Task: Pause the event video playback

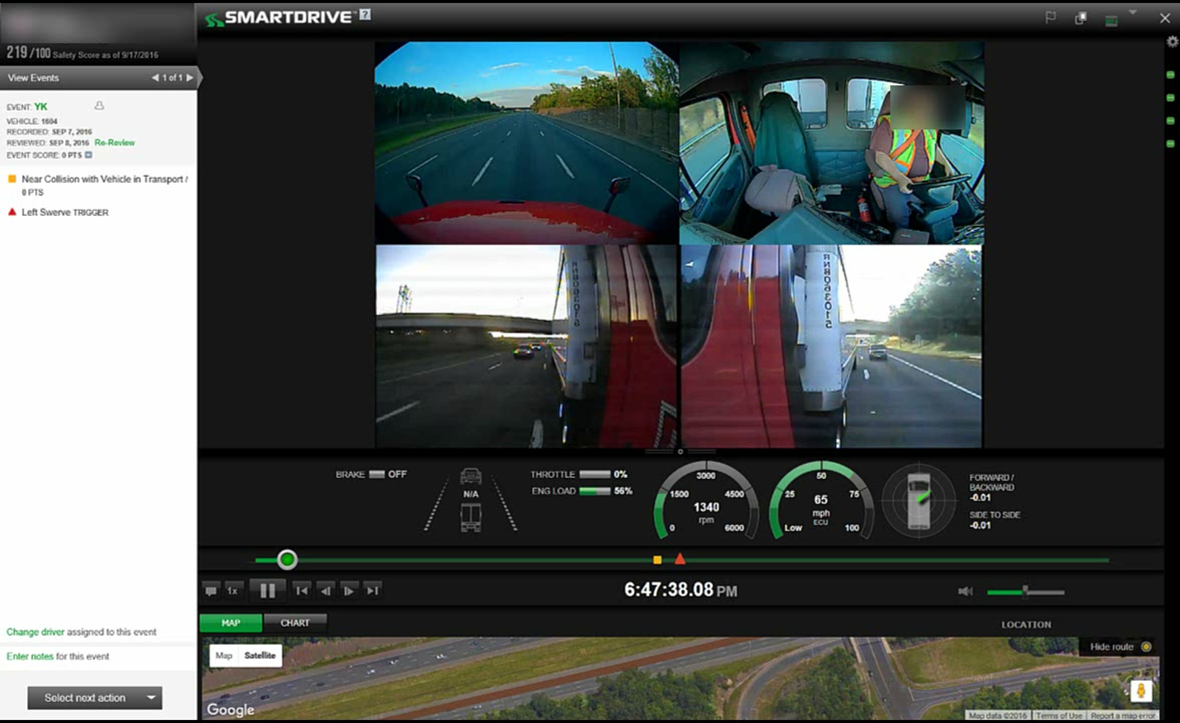Action: tap(267, 590)
